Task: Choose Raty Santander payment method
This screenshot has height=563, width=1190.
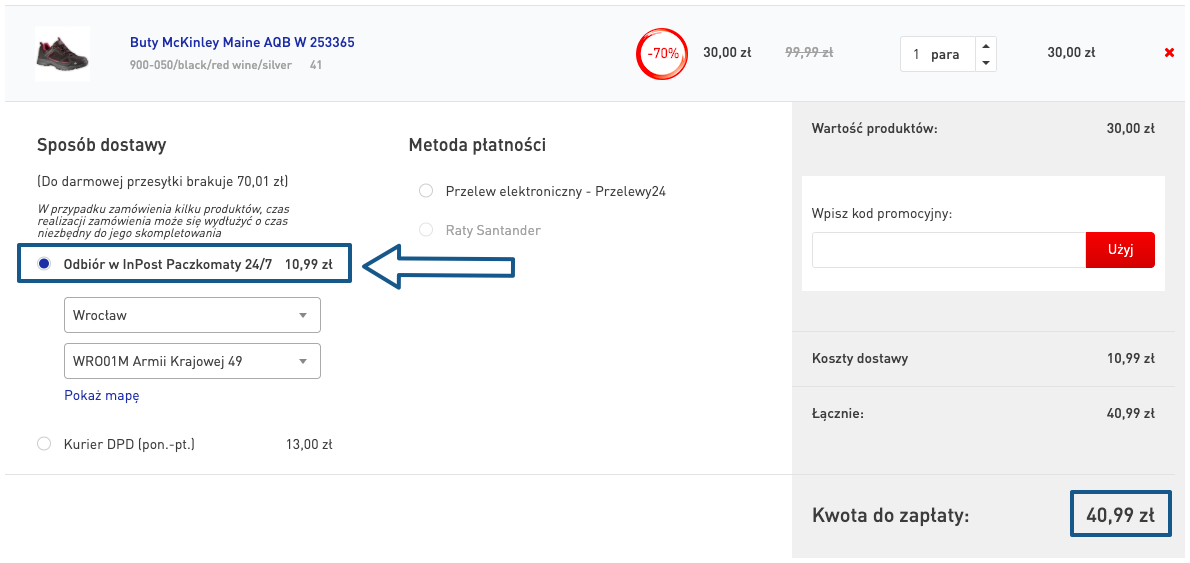Action: click(x=426, y=231)
